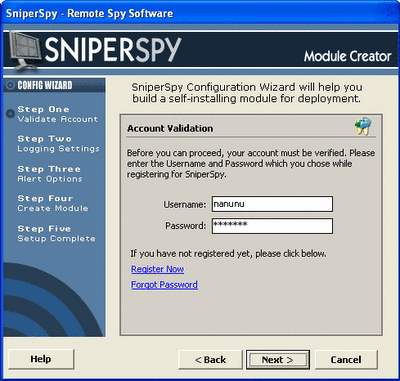Image resolution: width=400 pixels, height=381 pixels.
Task: Click the 'Before you can proceed' instruction text
Action: click(251, 164)
